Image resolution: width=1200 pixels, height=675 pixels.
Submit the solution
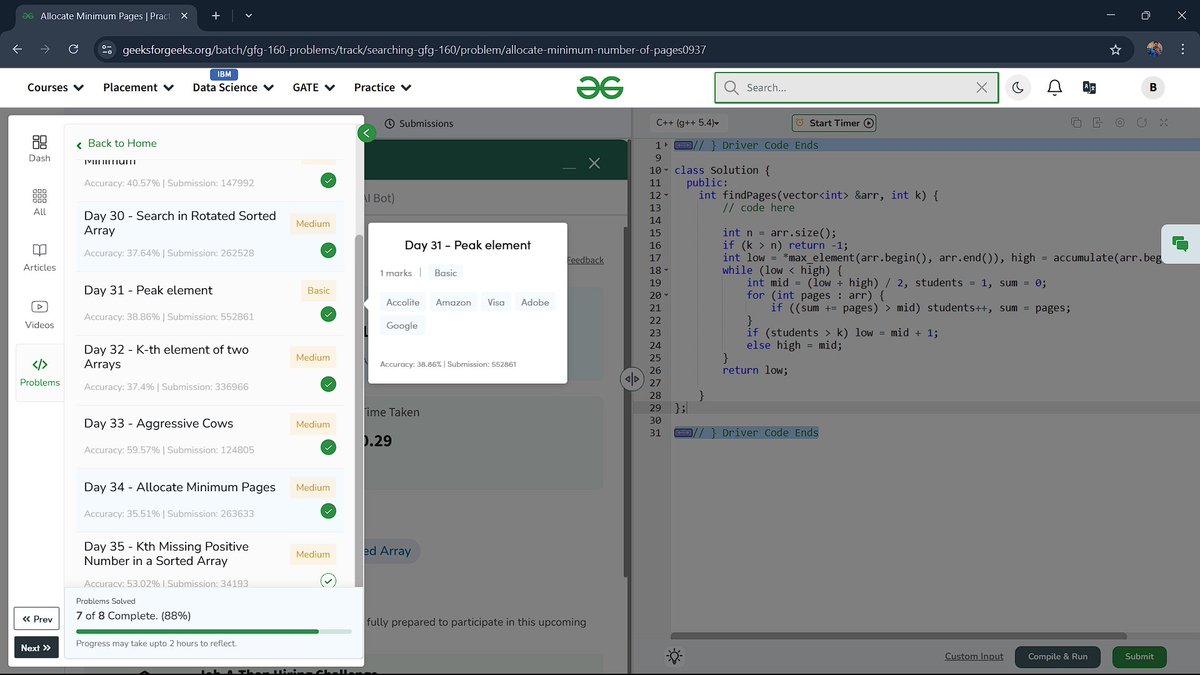coord(1139,656)
